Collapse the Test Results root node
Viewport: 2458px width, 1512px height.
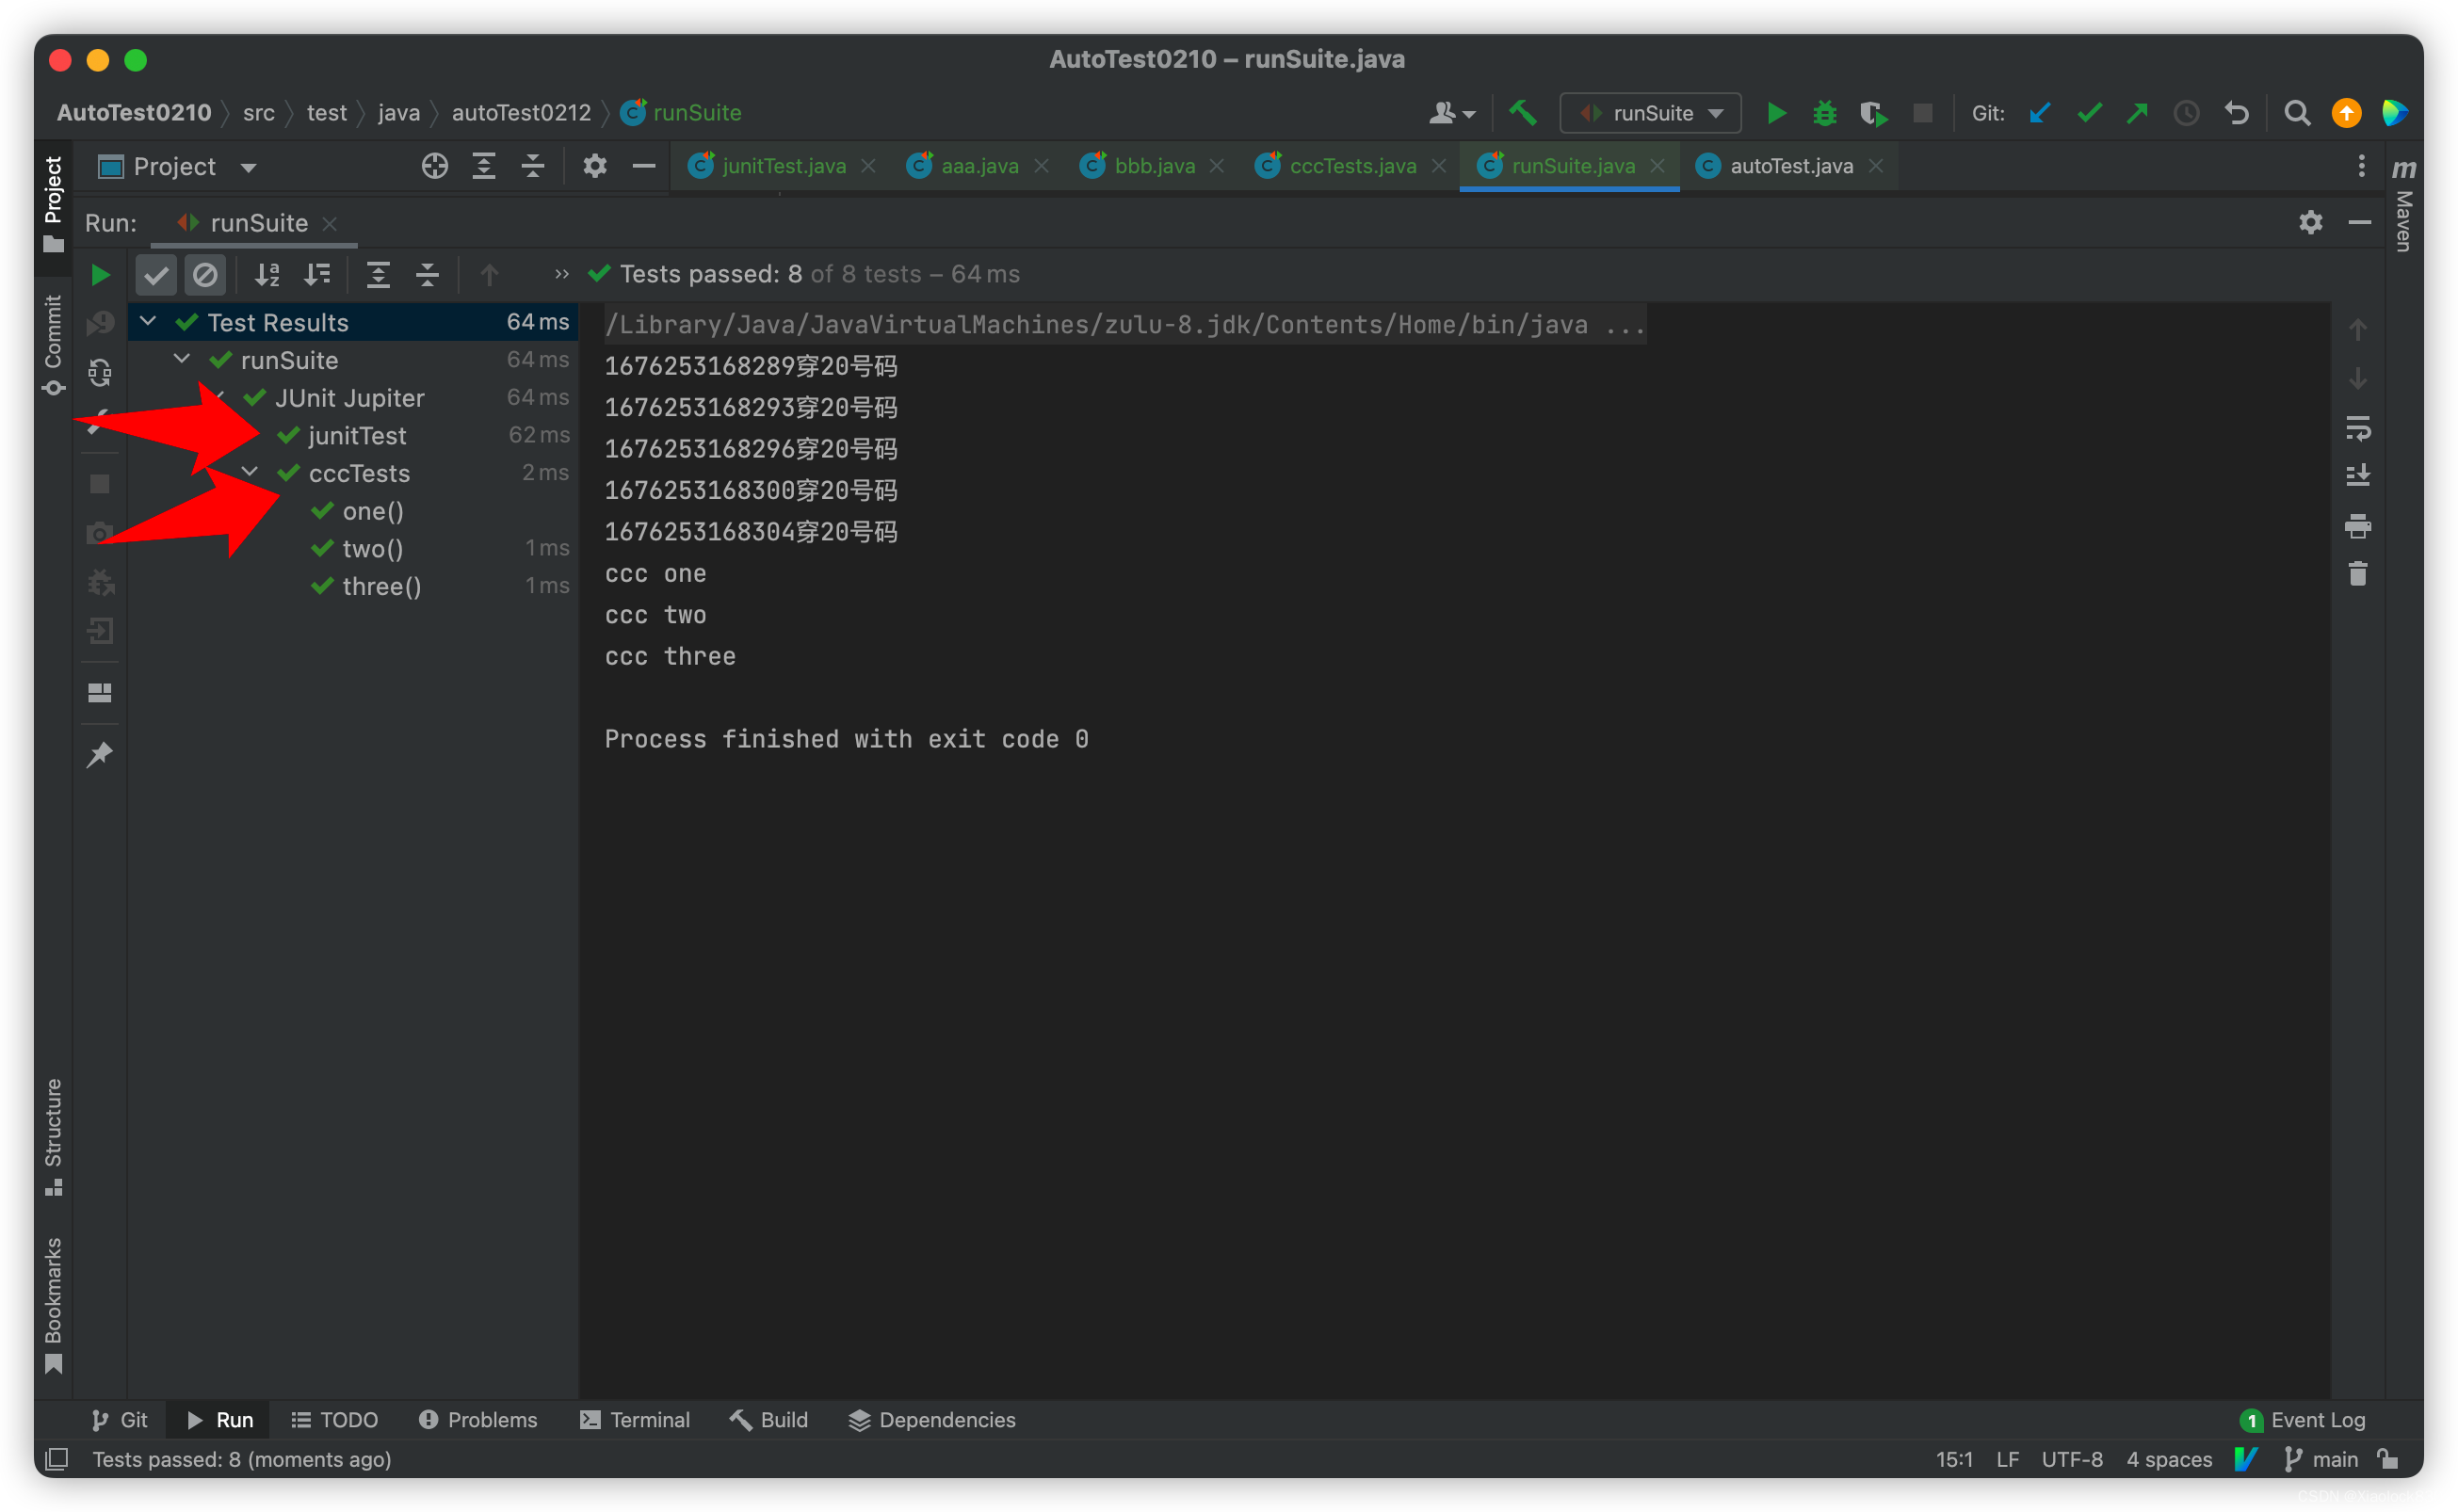coord(148,321)
